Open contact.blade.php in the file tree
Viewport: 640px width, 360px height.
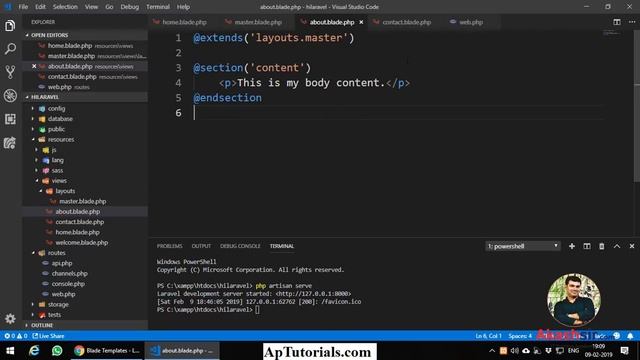(x=80, y=222)
